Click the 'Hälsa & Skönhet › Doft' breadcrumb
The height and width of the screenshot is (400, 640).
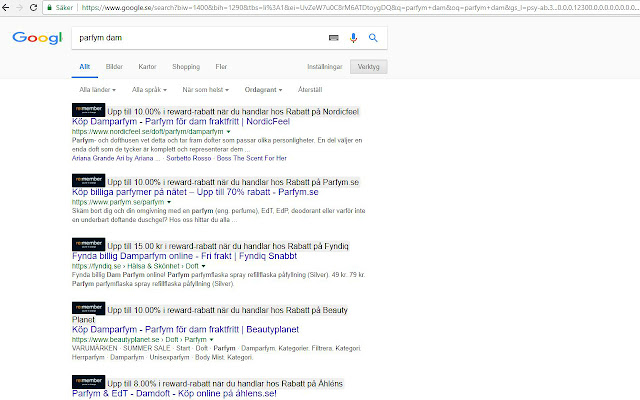tap(163, 267)
